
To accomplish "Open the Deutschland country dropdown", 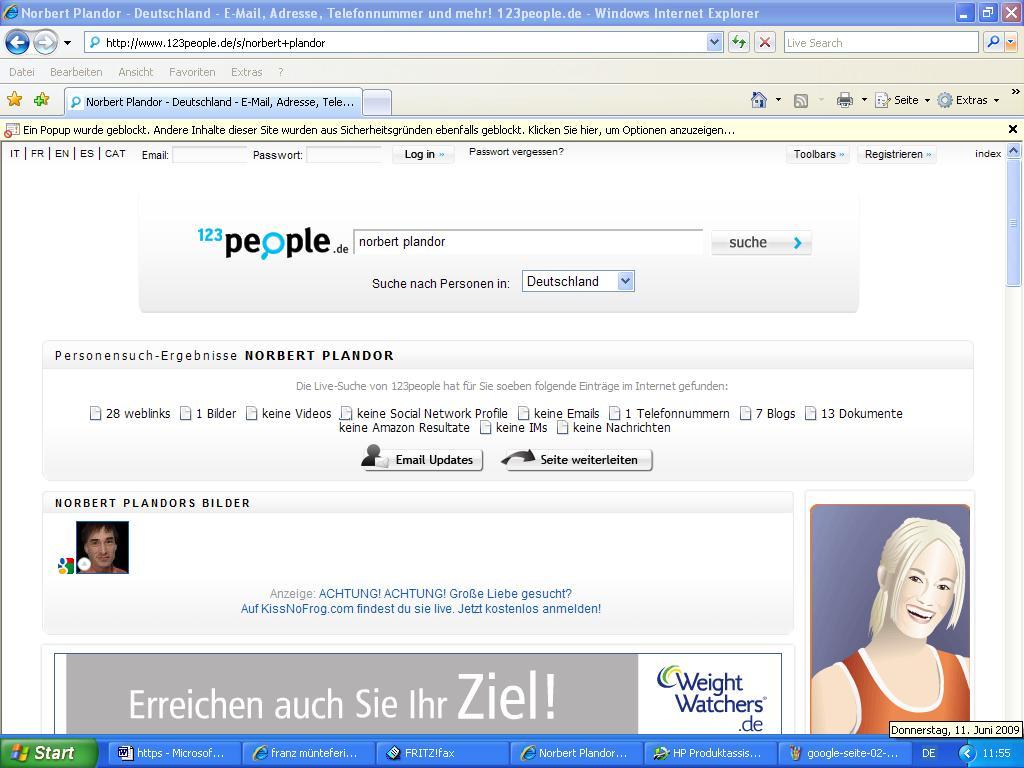I will tap(578, 281).
